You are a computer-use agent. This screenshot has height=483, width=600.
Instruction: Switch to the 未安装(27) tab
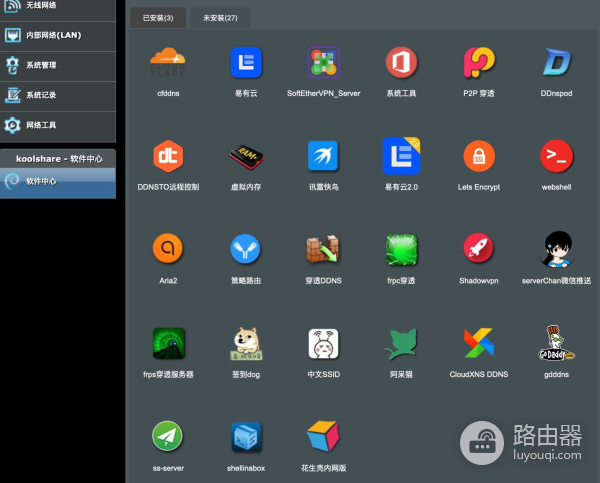pyautogui.click(x=220, y=18)
